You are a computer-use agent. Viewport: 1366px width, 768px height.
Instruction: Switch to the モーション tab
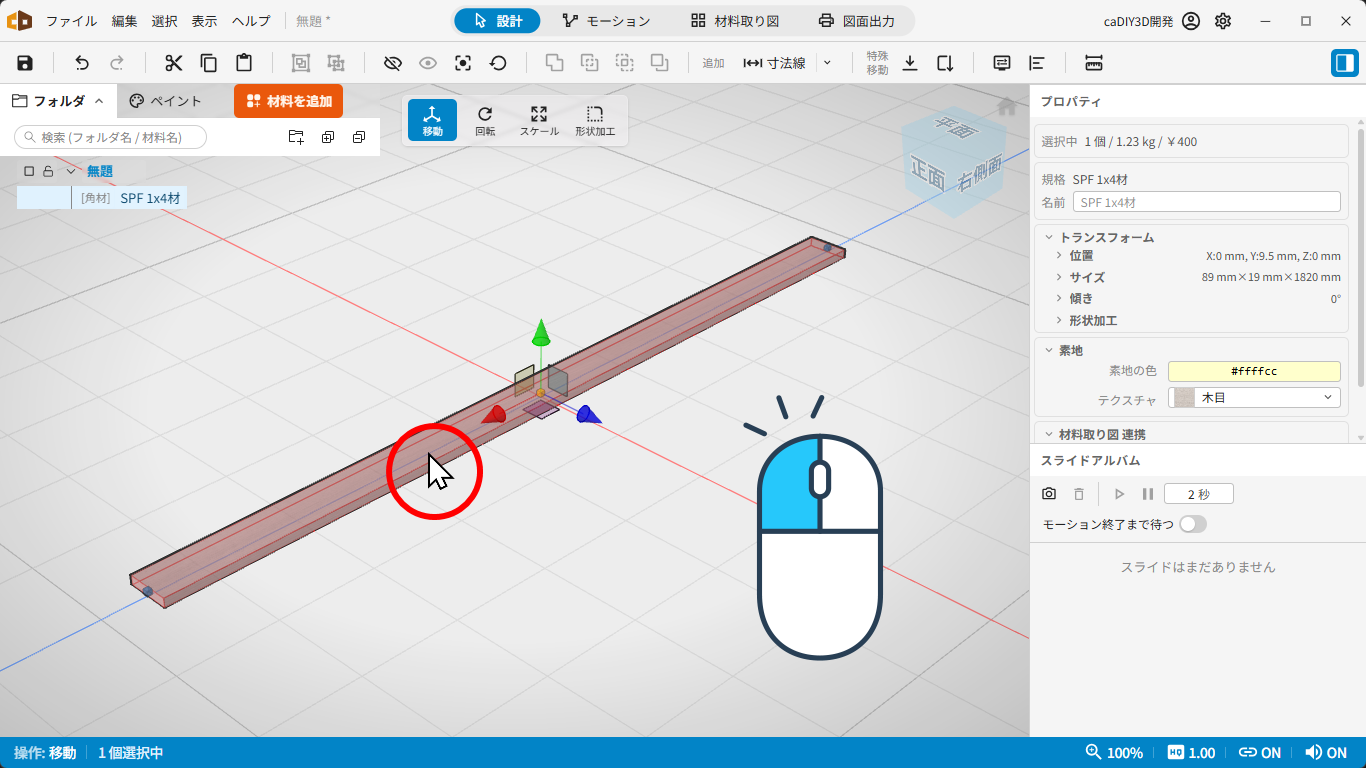coord(606,21)
